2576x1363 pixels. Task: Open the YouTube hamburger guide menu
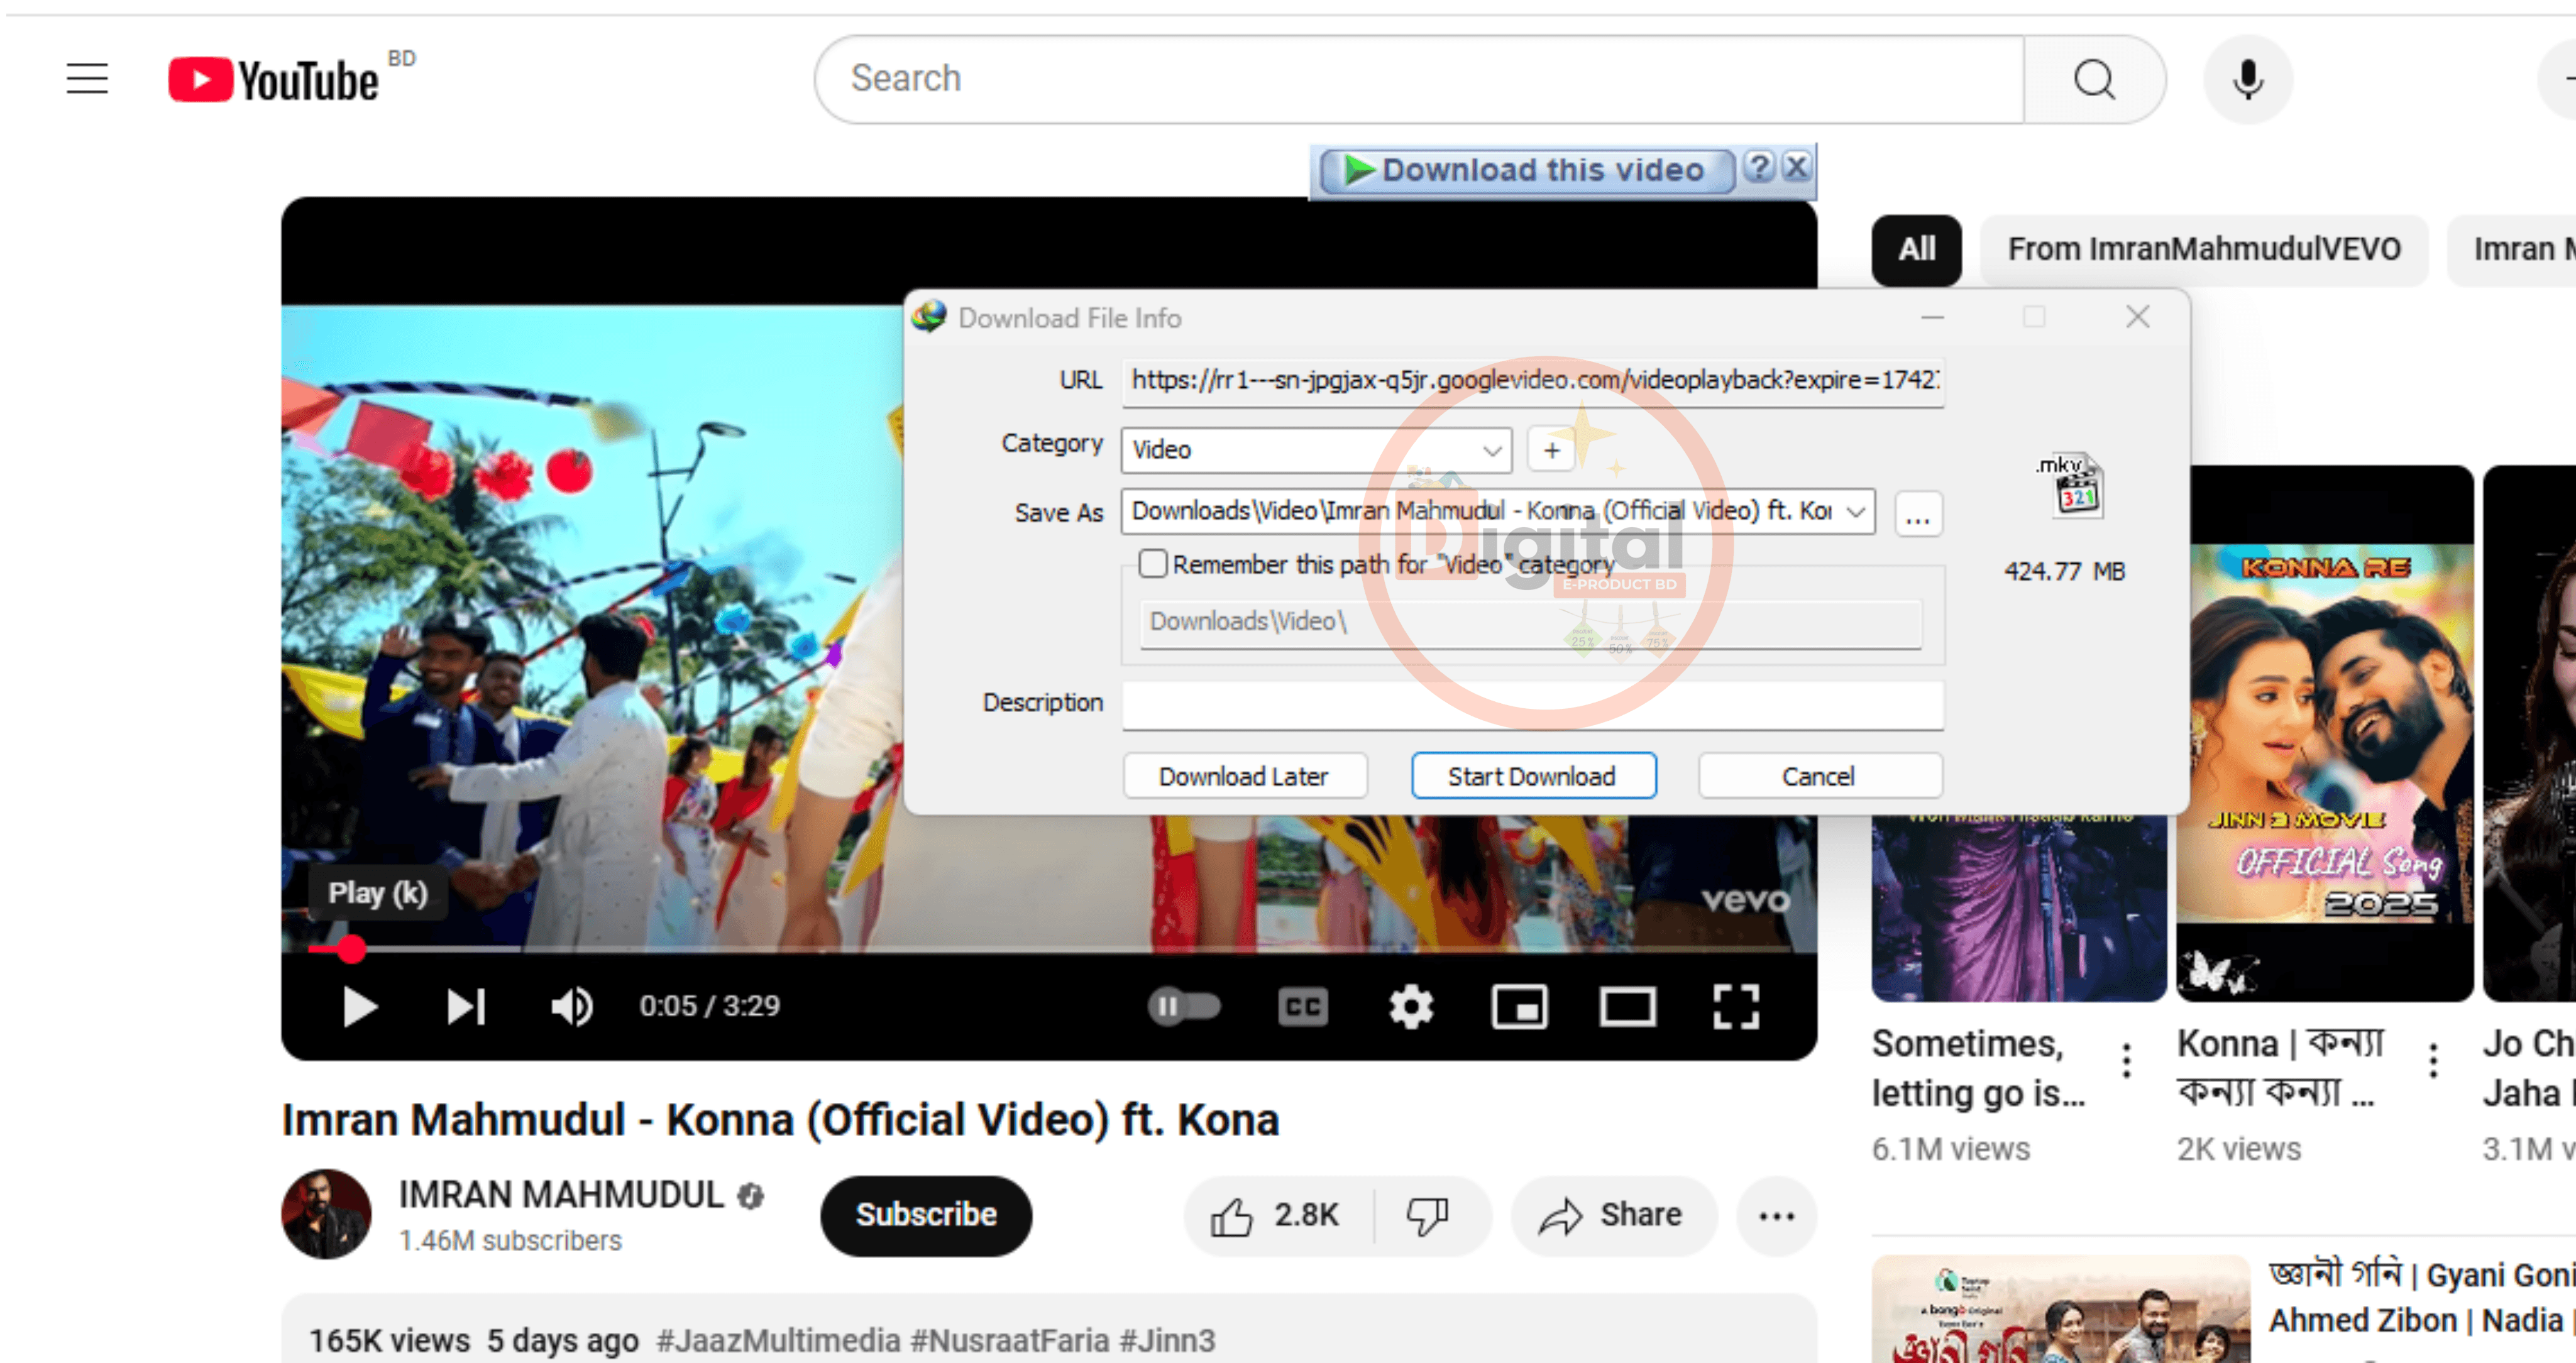tap(87, 79)
